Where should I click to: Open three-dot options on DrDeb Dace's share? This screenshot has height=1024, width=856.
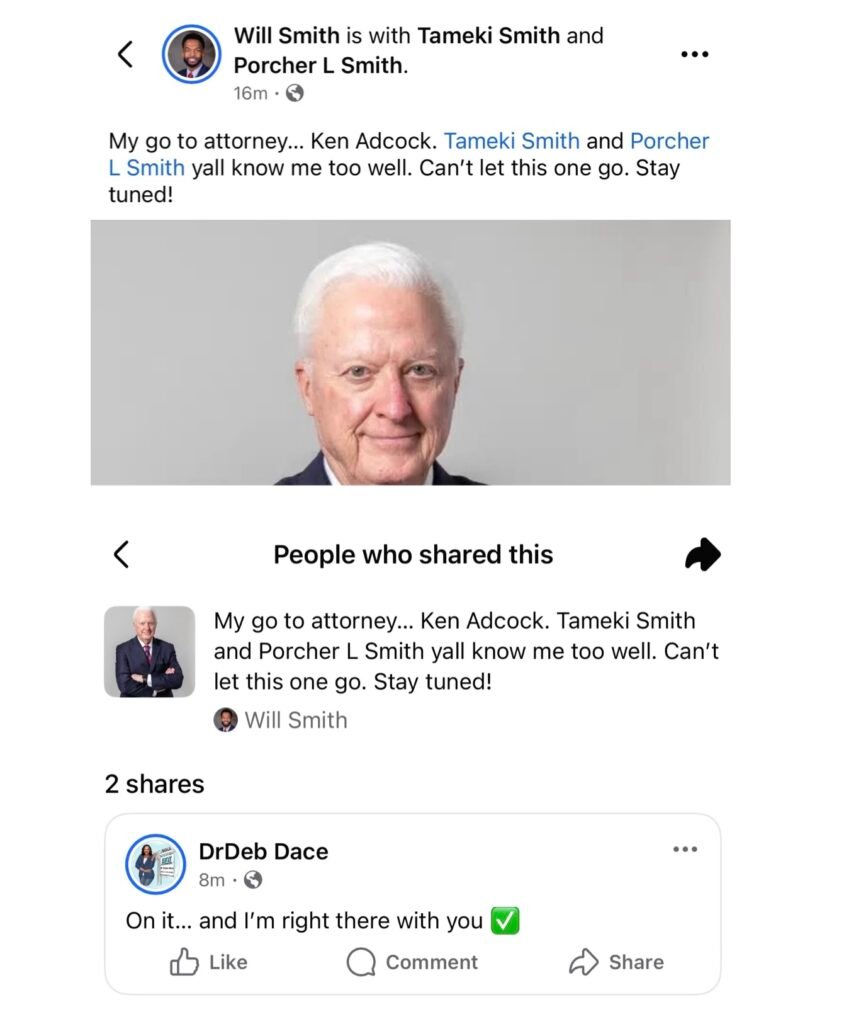tap(685, 849)
